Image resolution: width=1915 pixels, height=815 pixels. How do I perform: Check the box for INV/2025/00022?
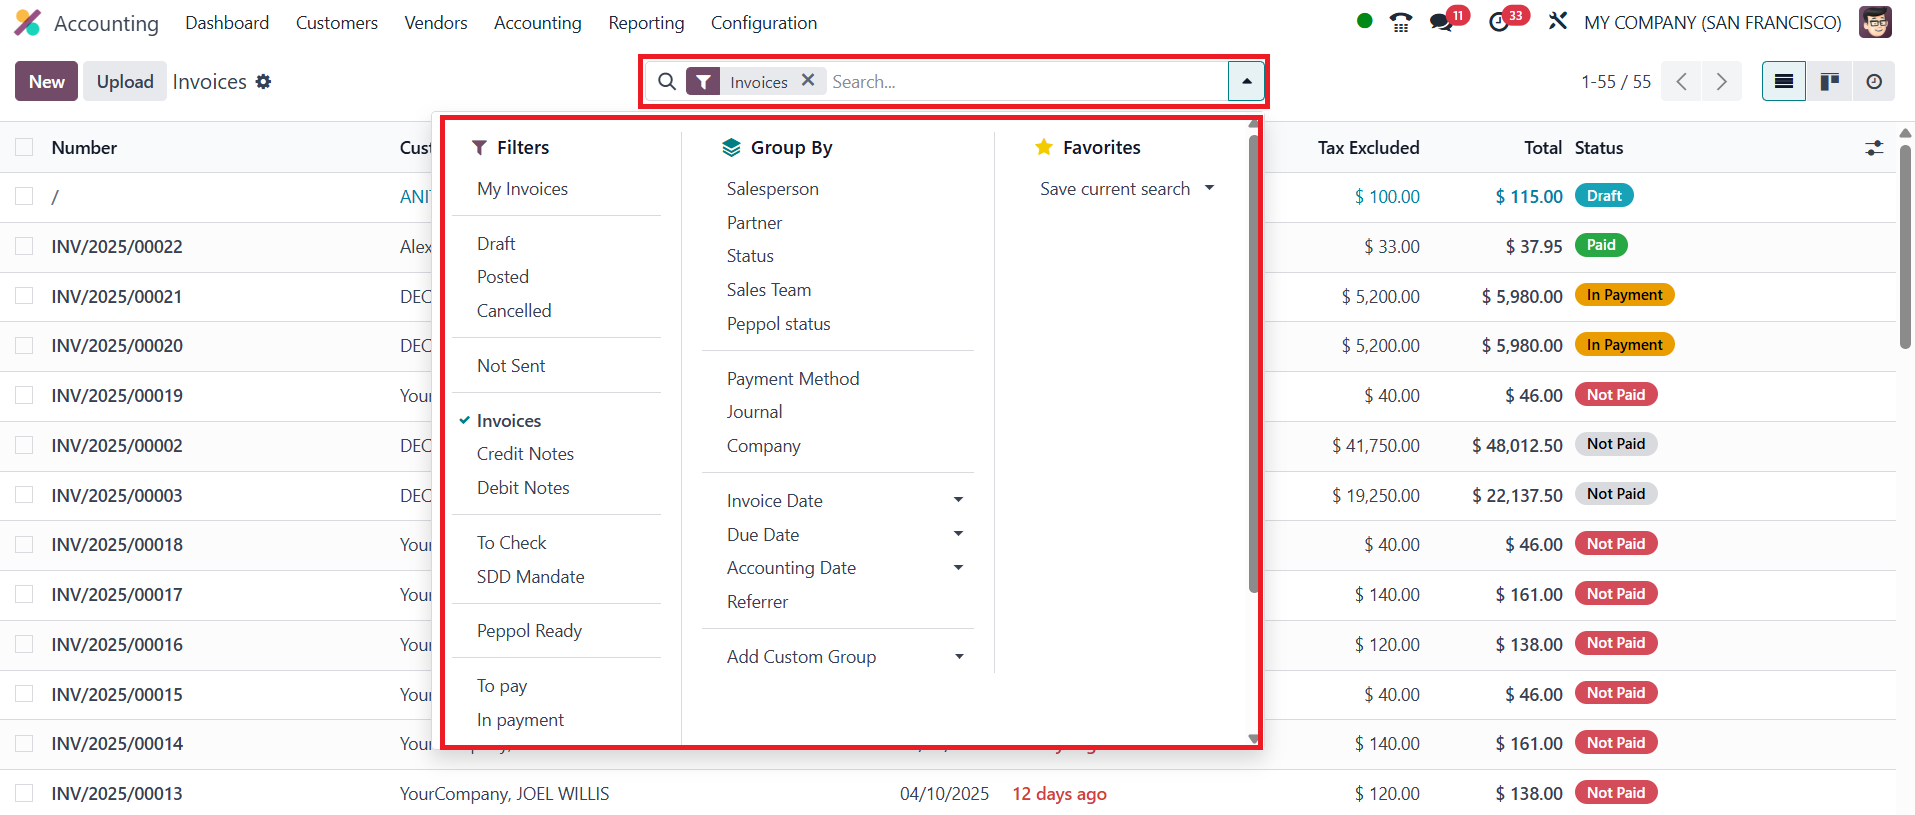[x=24, y=246]
